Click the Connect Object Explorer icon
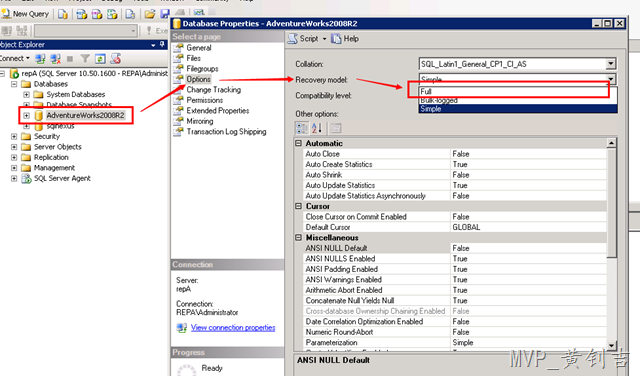Viewport: 640px width, 376px height. click(x=40, y=59)
